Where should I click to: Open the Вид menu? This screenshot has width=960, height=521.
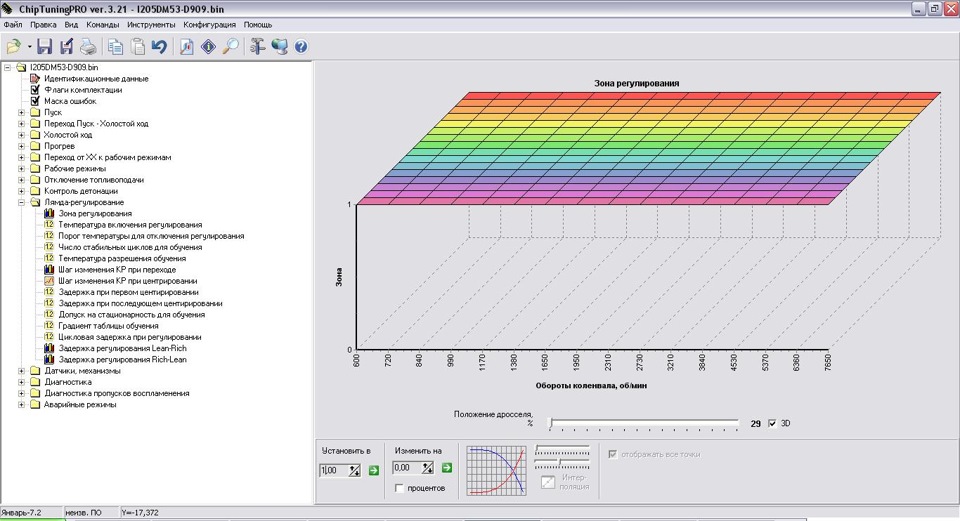pos(71,25)
